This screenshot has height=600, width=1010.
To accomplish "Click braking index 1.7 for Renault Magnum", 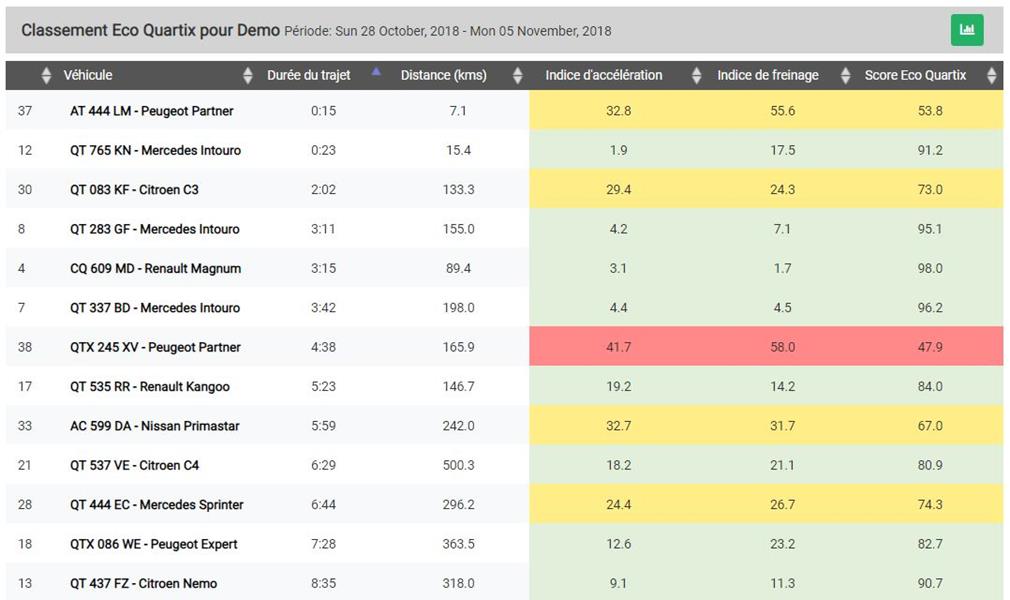I will click(x=783, y=268).
